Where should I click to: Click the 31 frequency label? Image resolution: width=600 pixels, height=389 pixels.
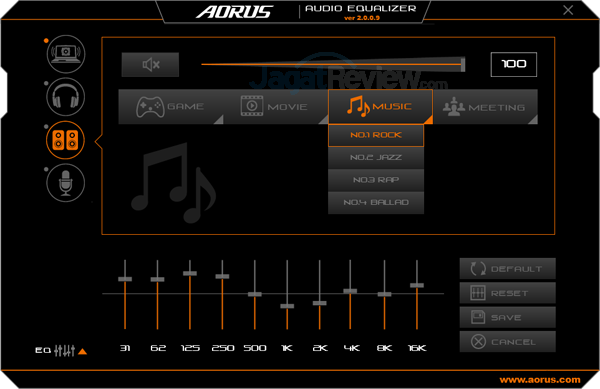(x=125, y=348)
